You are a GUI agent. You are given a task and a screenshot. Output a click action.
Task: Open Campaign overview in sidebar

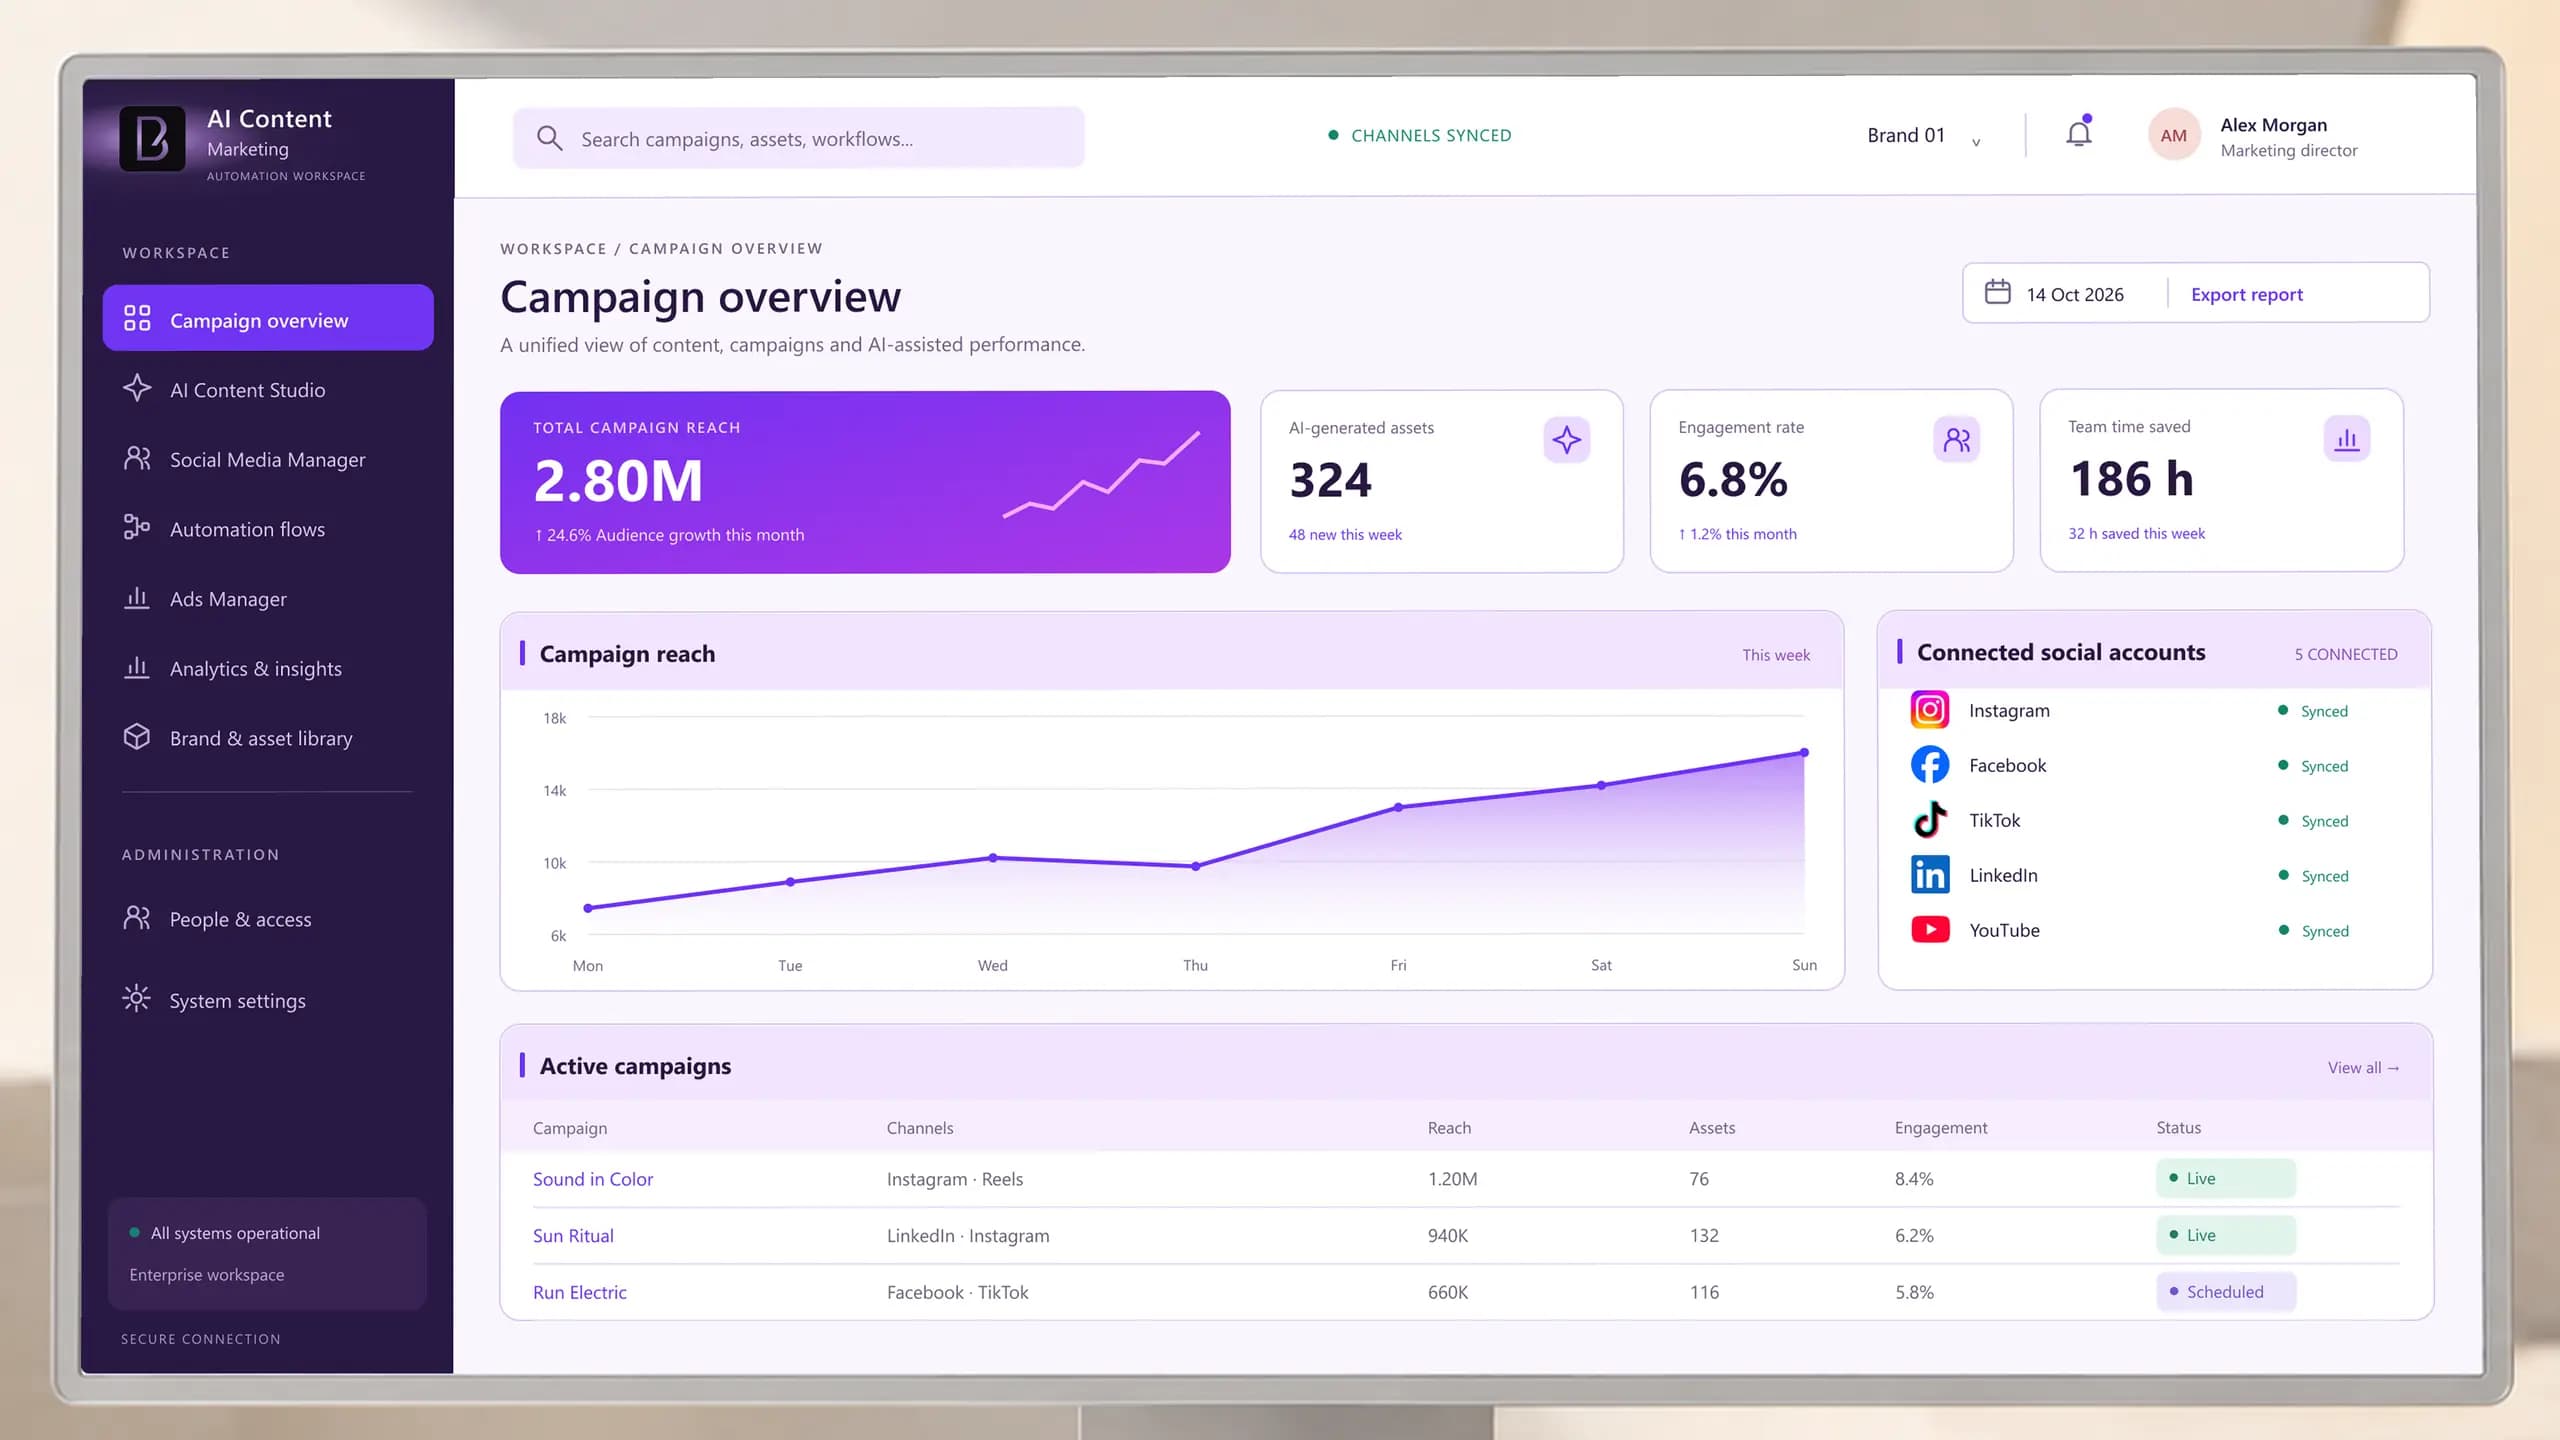(268, 318)
